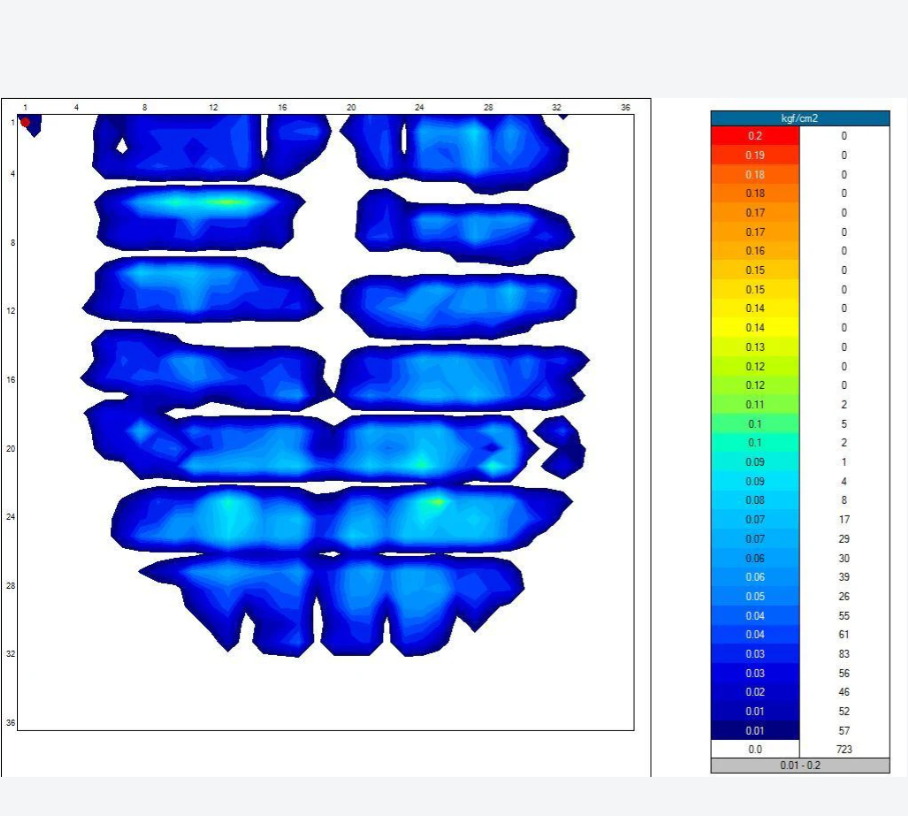
Task: Click the 83 count cell in legend
Action: [844, 654]
